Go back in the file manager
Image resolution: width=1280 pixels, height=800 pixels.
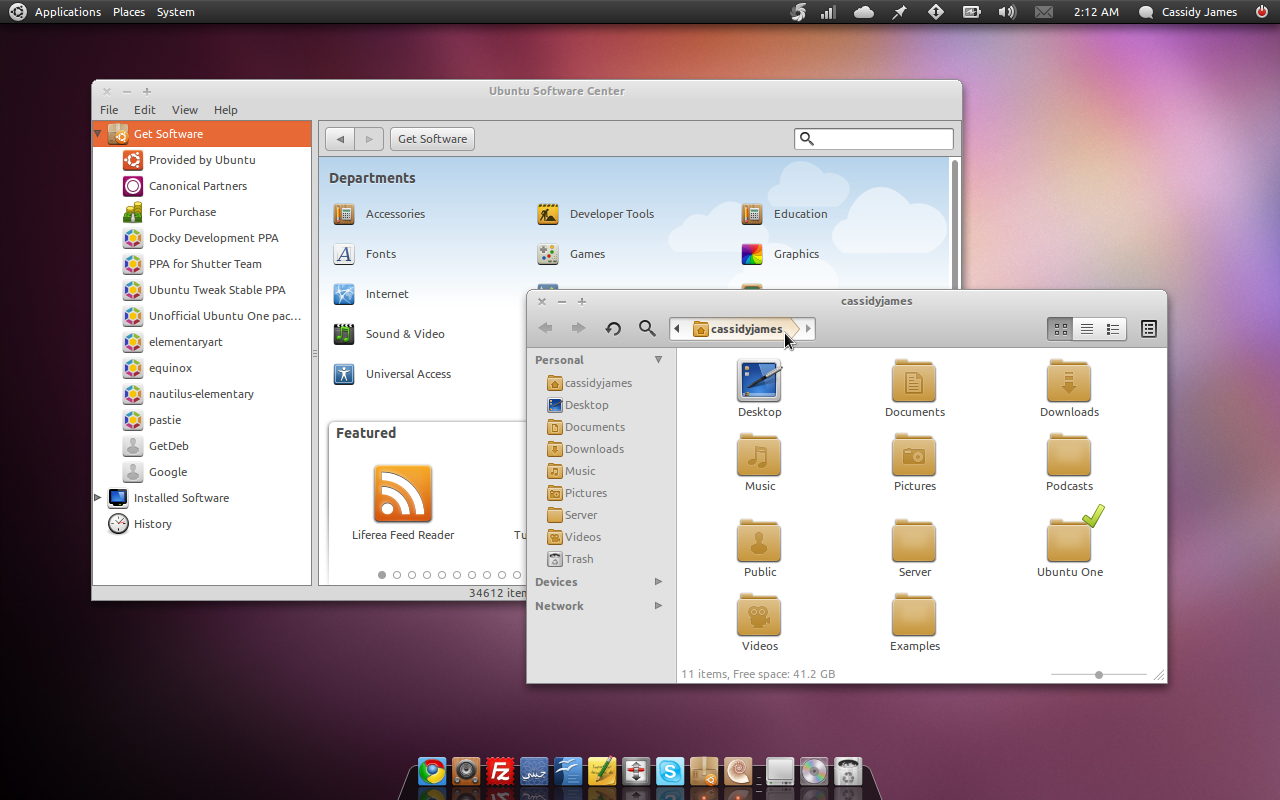(546, 328)
